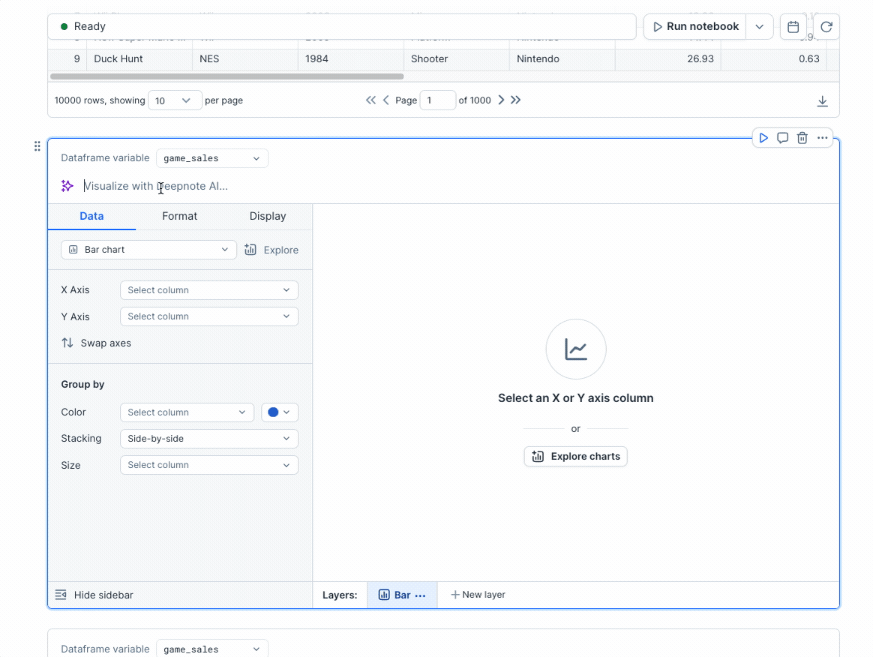
Task: Grab the block drag handle dots
Action: pyautogui.click(x=37, y=146)
